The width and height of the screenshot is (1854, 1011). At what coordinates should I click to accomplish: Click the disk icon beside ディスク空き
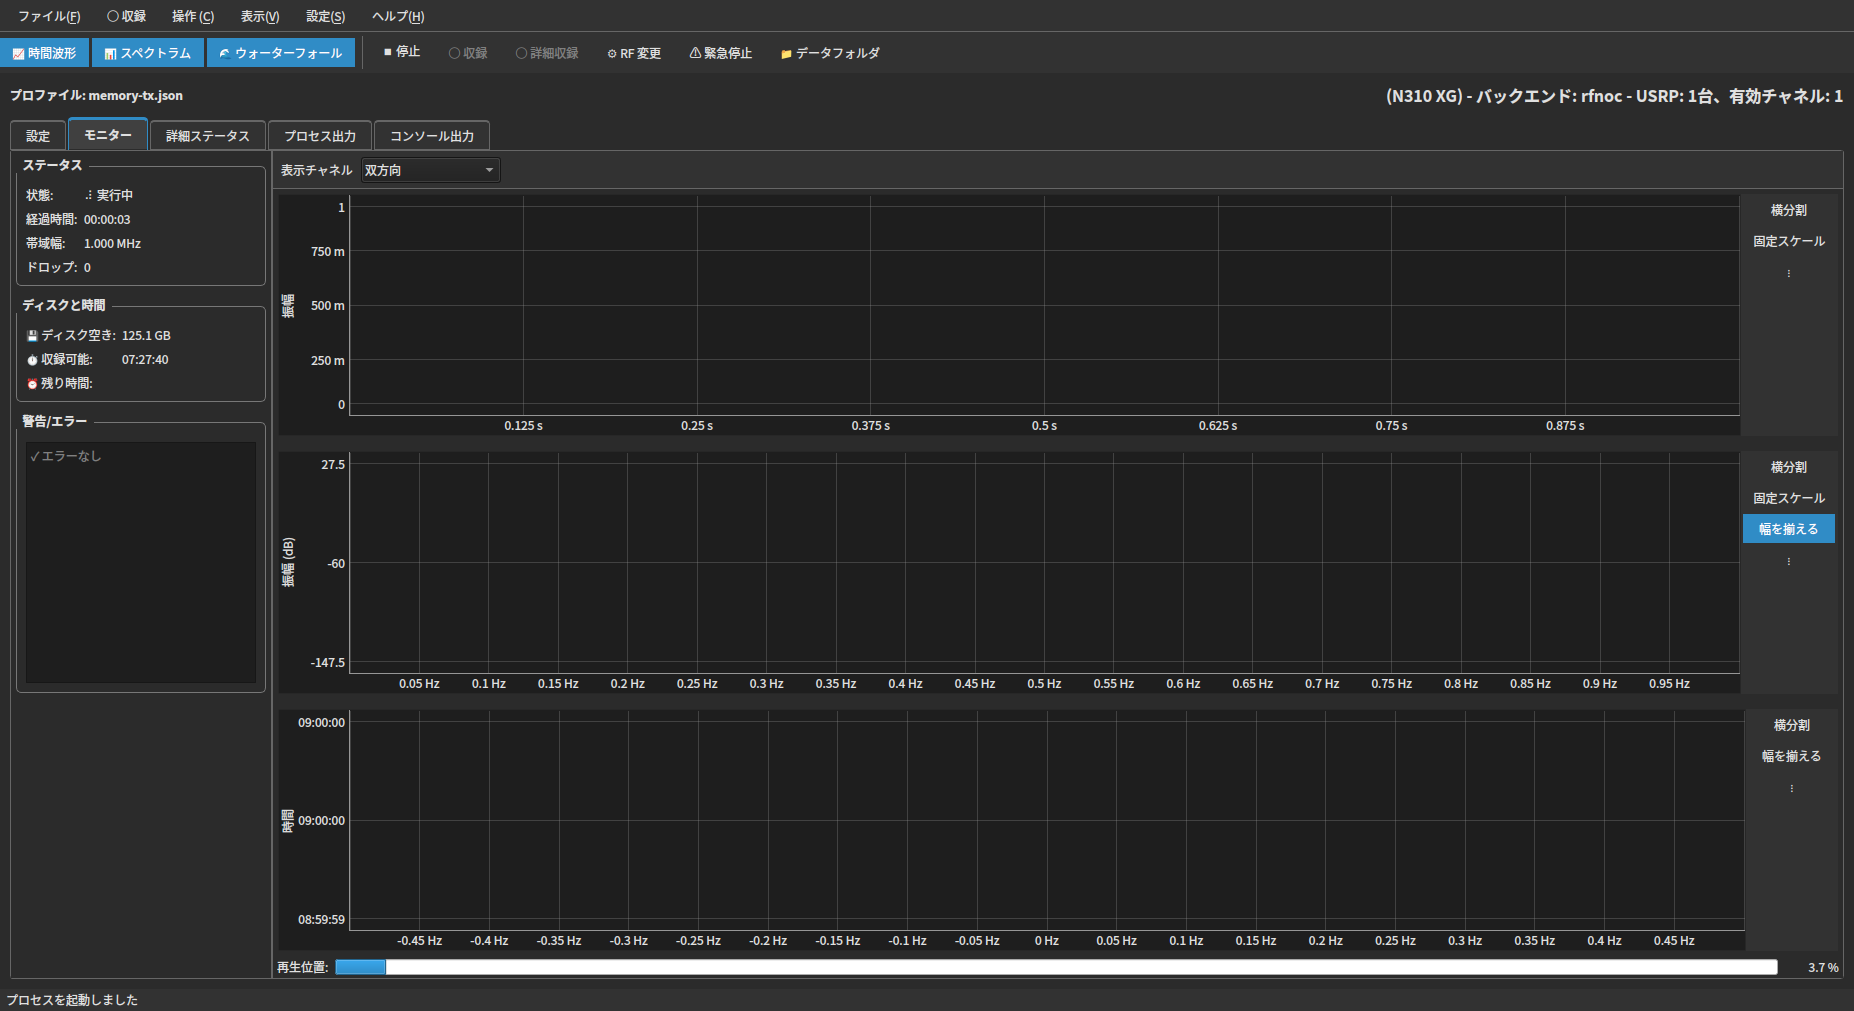click(32, 336)
